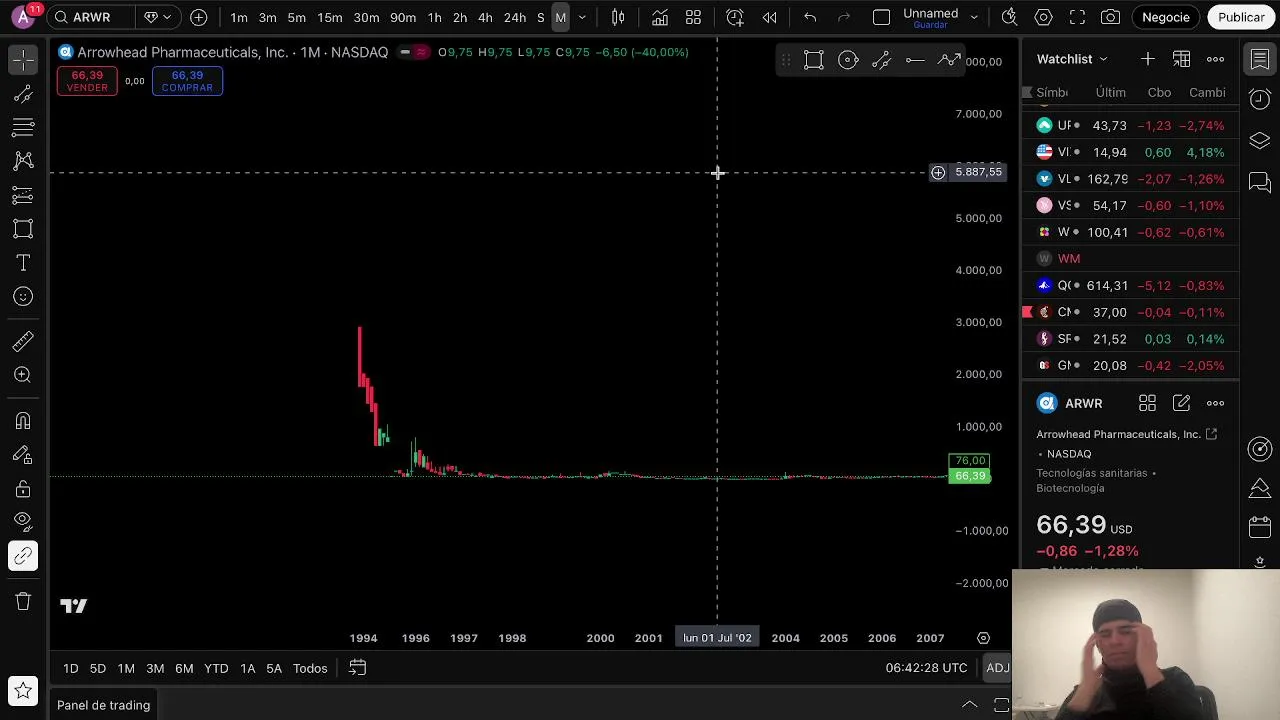Click the red VENDER 66,39 button

[x=87, y=81]
